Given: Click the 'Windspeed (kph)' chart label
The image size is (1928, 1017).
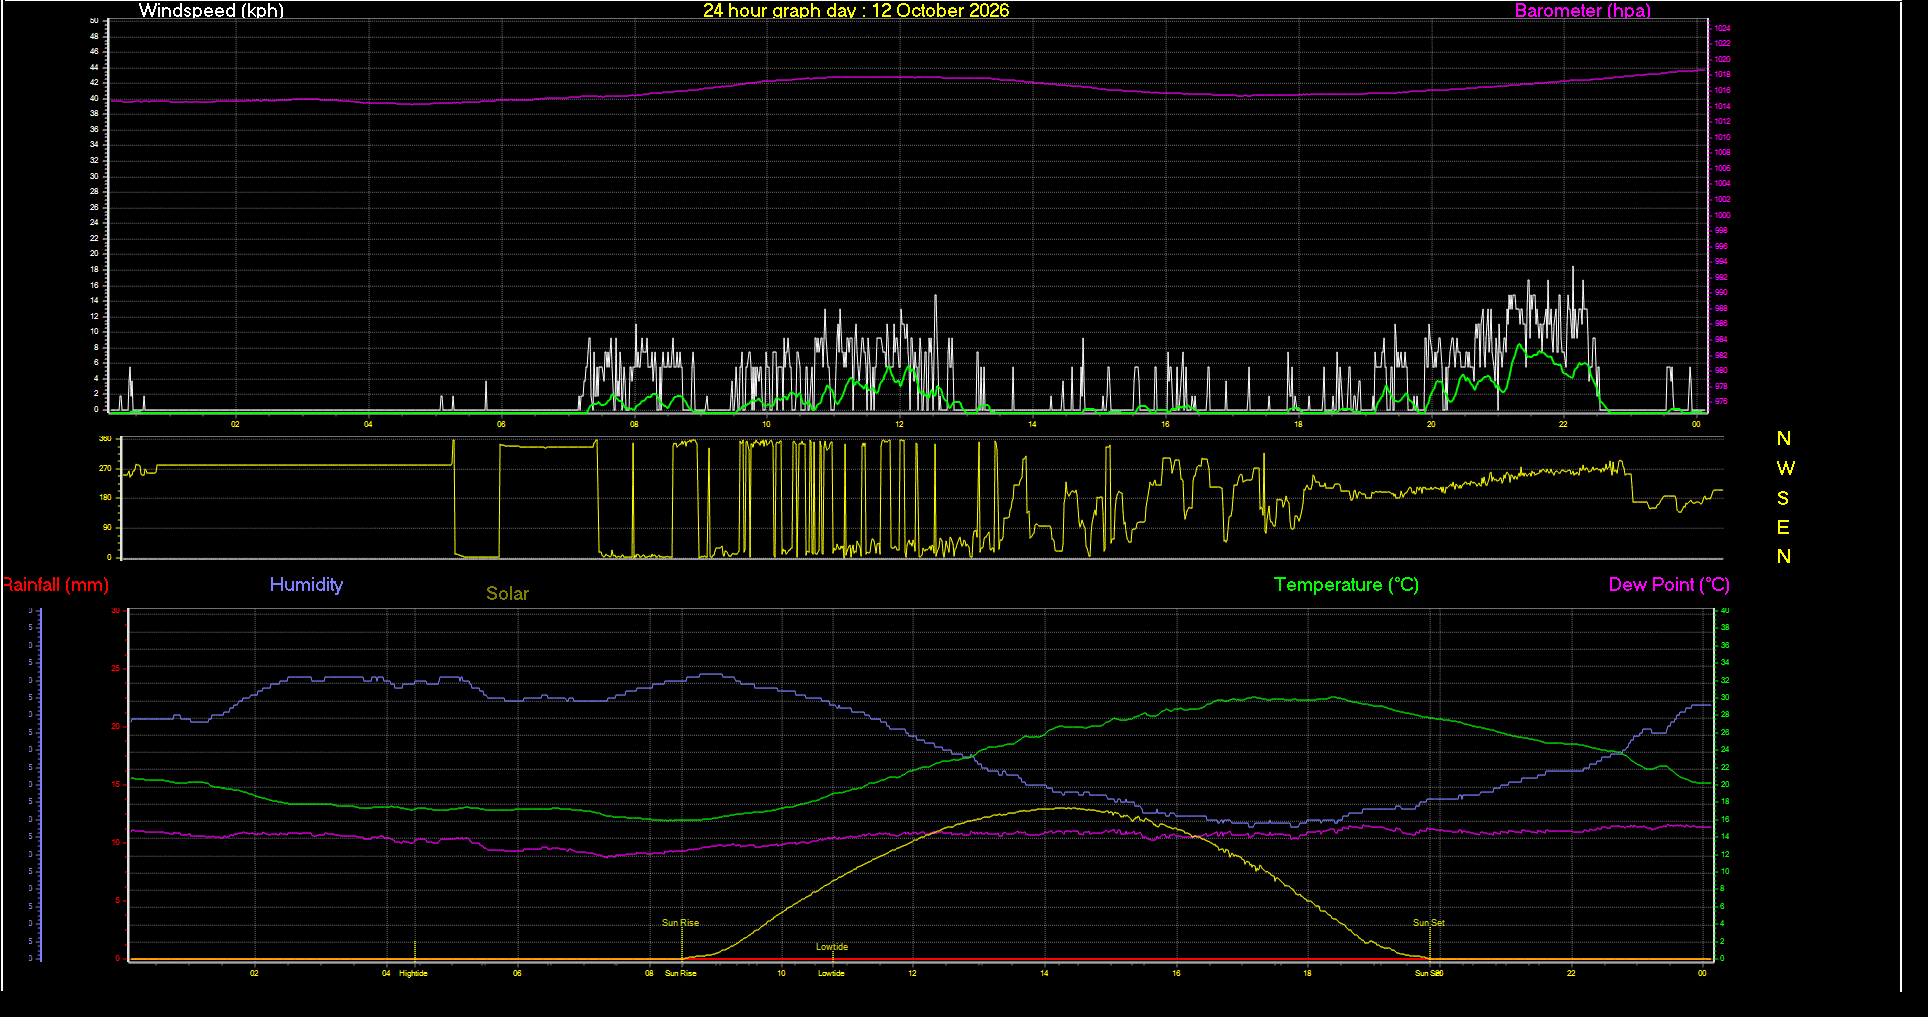Looking at the screenshot, I should (x=211, y=11).
